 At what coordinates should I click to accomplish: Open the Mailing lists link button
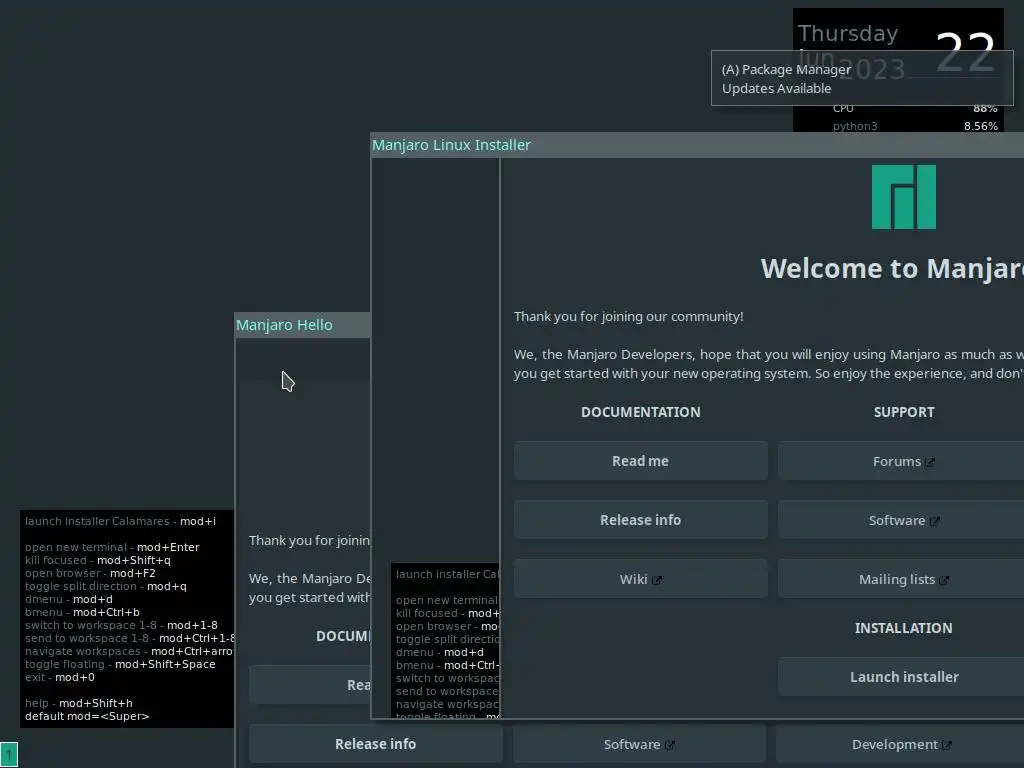coord(901,579)
